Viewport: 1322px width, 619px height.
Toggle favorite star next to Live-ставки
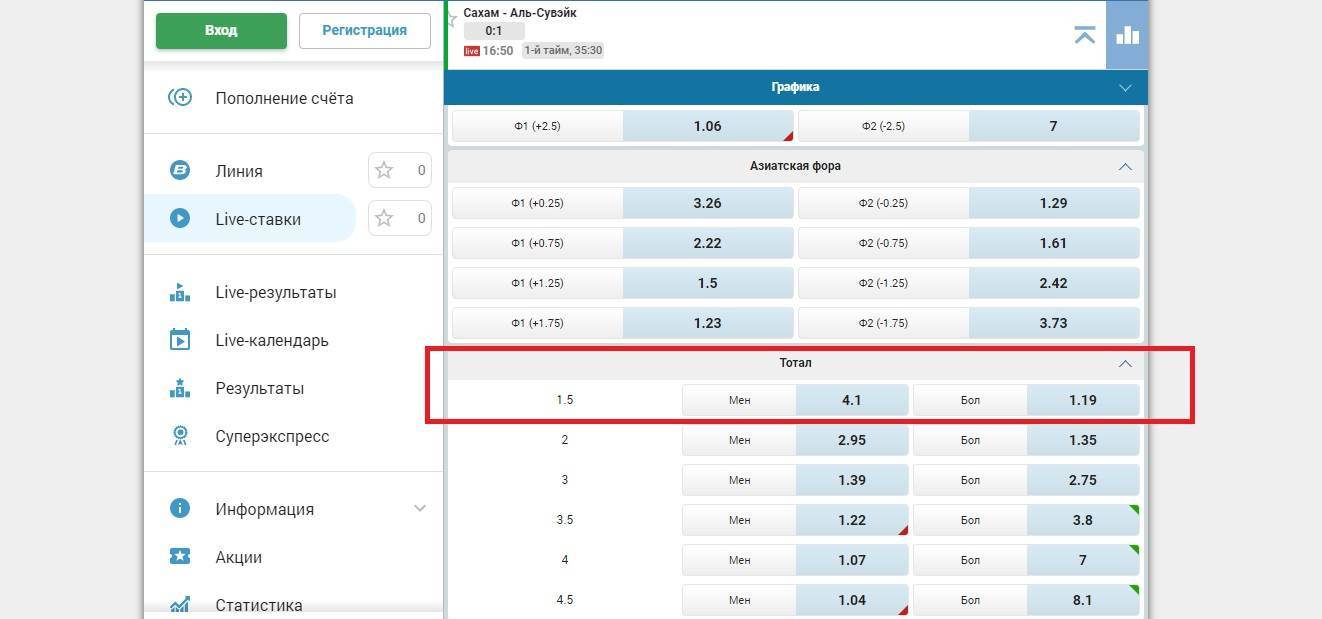384,218
